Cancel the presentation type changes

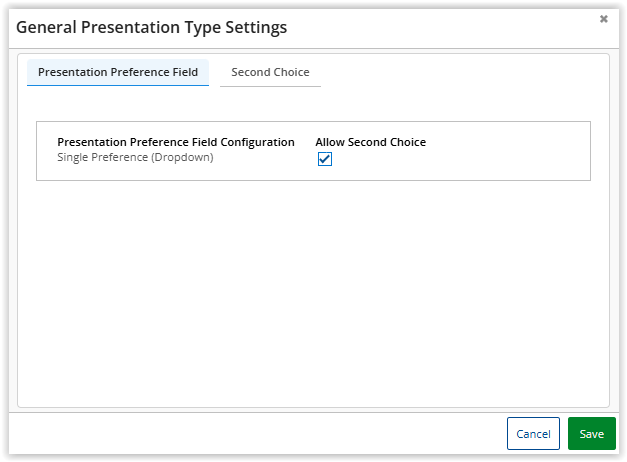[533, 434]
